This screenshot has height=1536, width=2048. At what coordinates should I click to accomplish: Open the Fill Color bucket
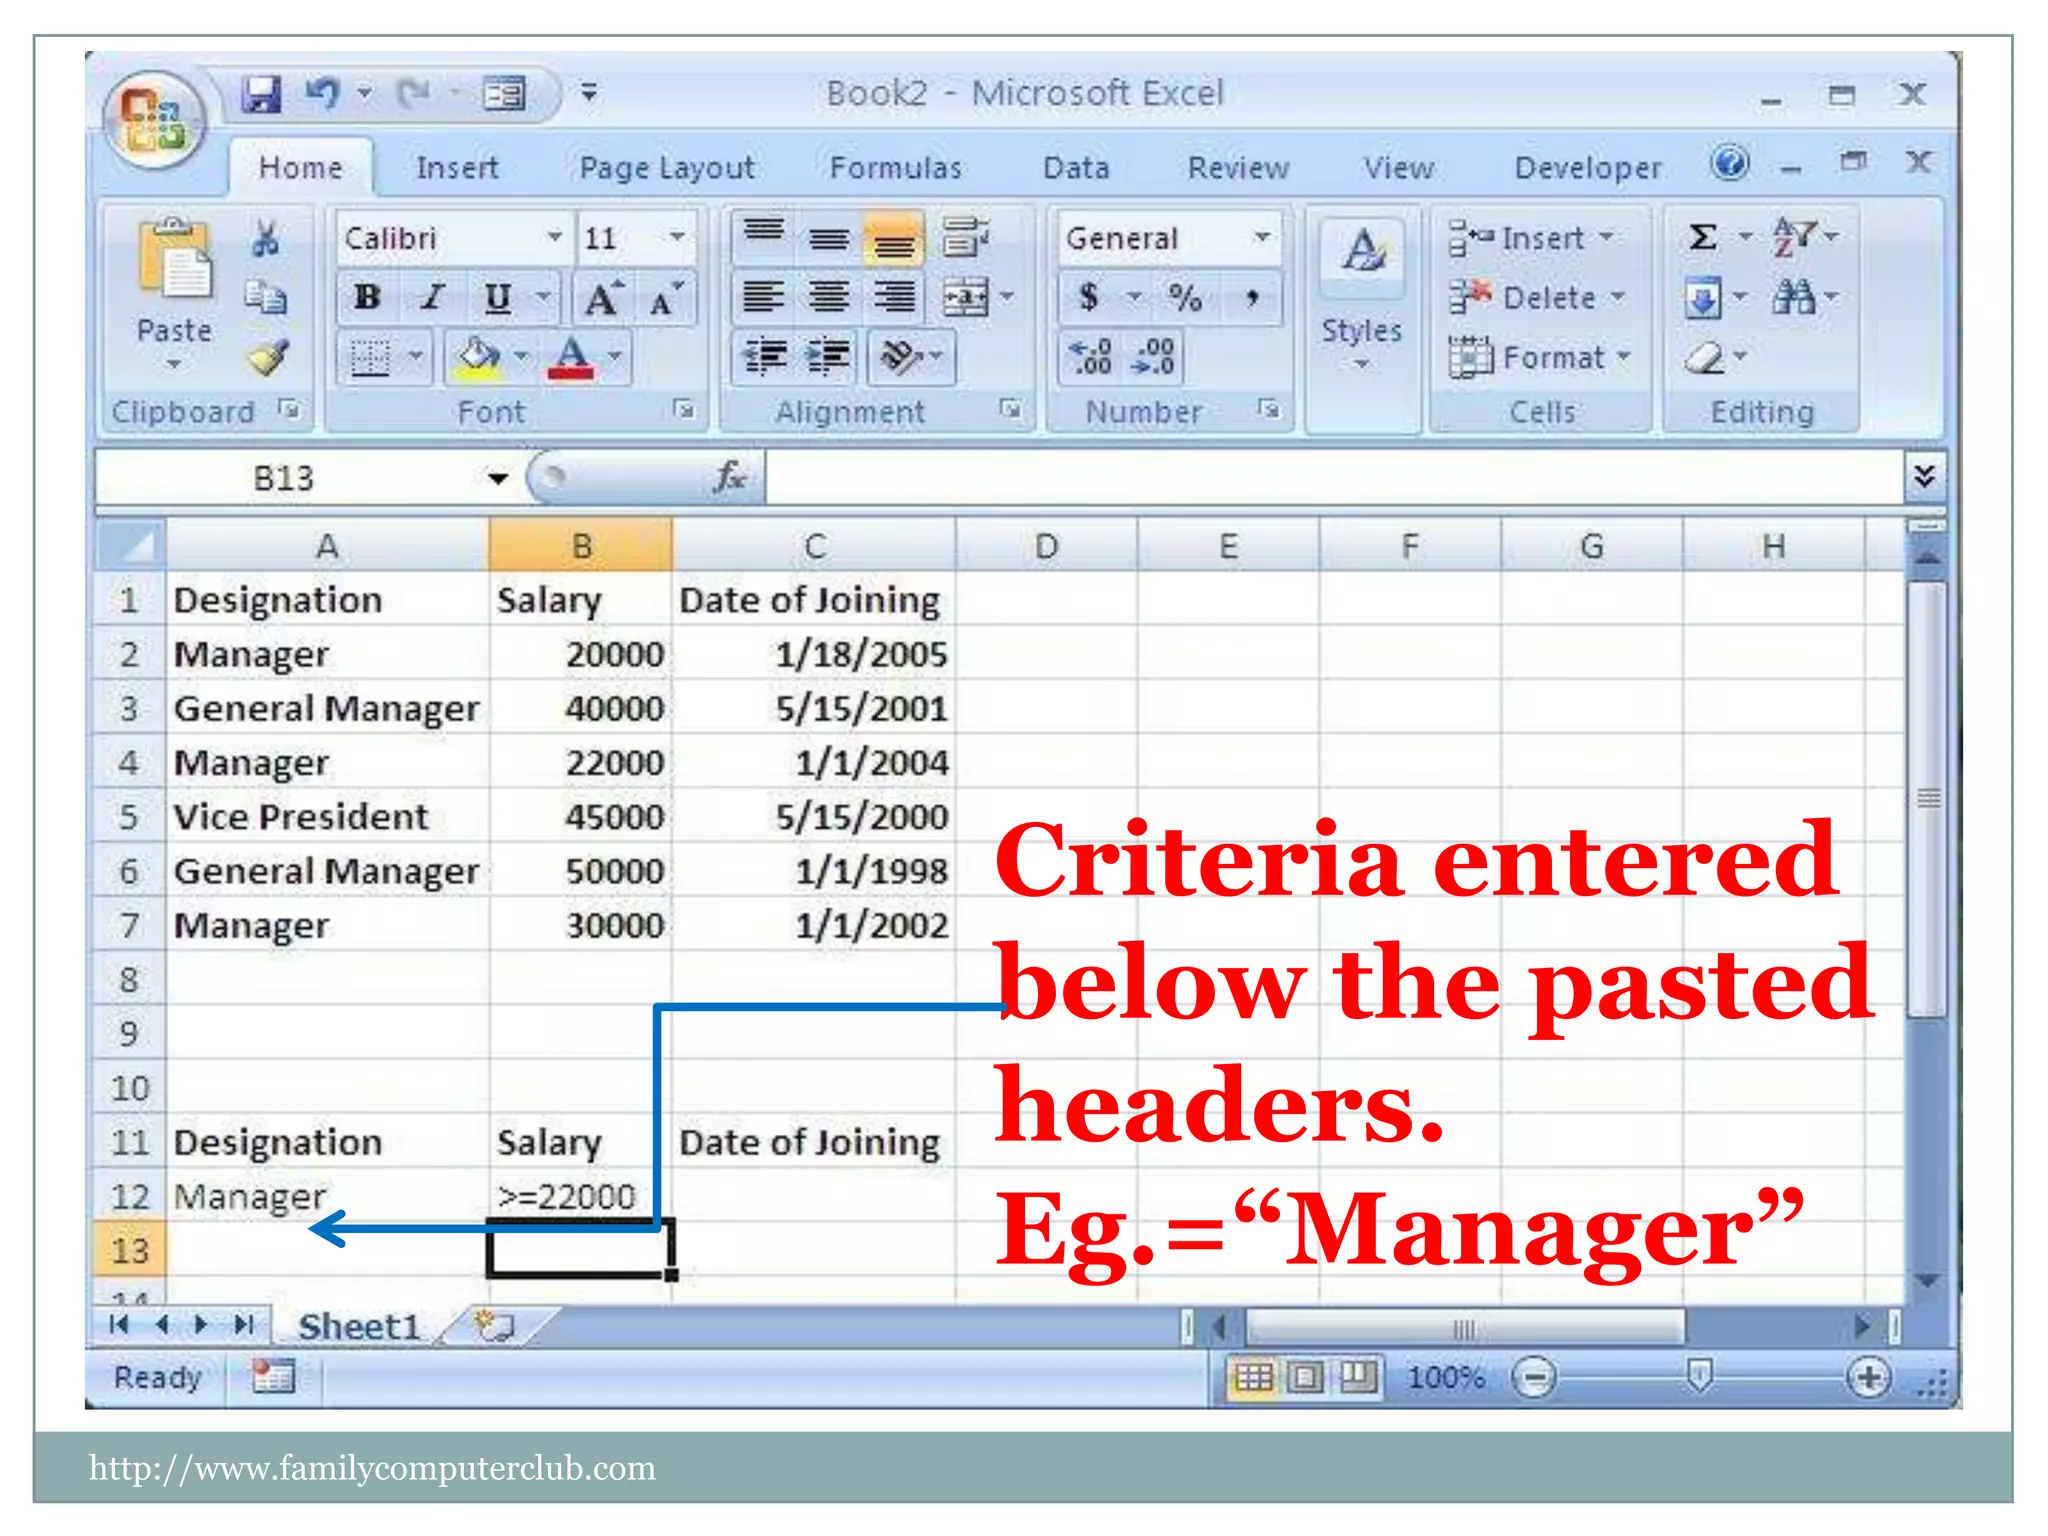[x=478, y=357]
